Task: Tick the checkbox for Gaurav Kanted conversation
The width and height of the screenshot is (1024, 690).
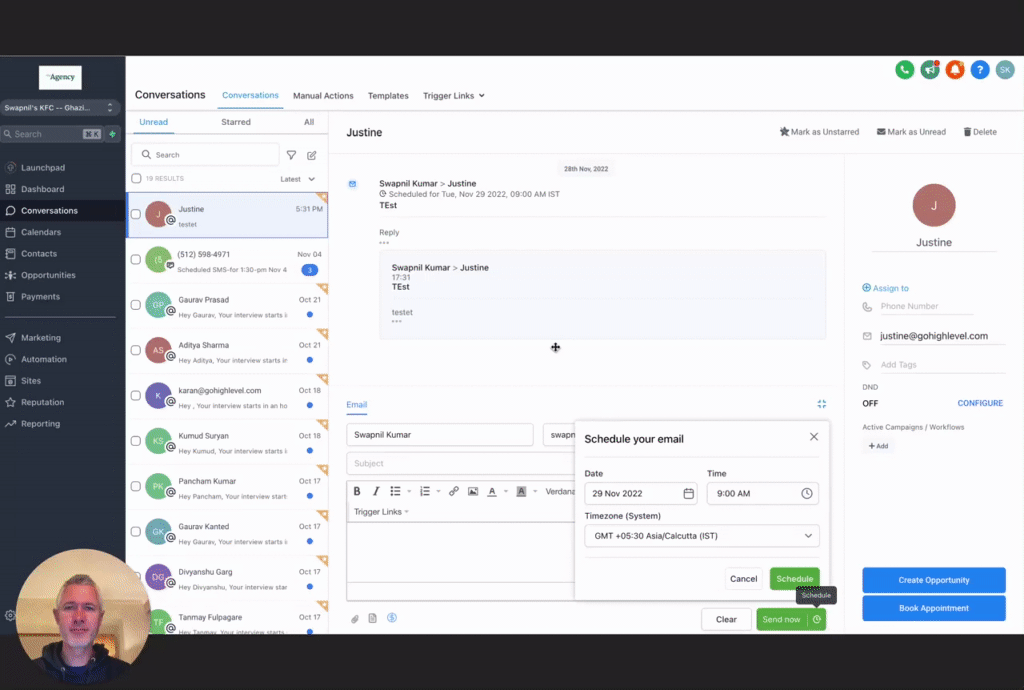Action: point(136,531)
